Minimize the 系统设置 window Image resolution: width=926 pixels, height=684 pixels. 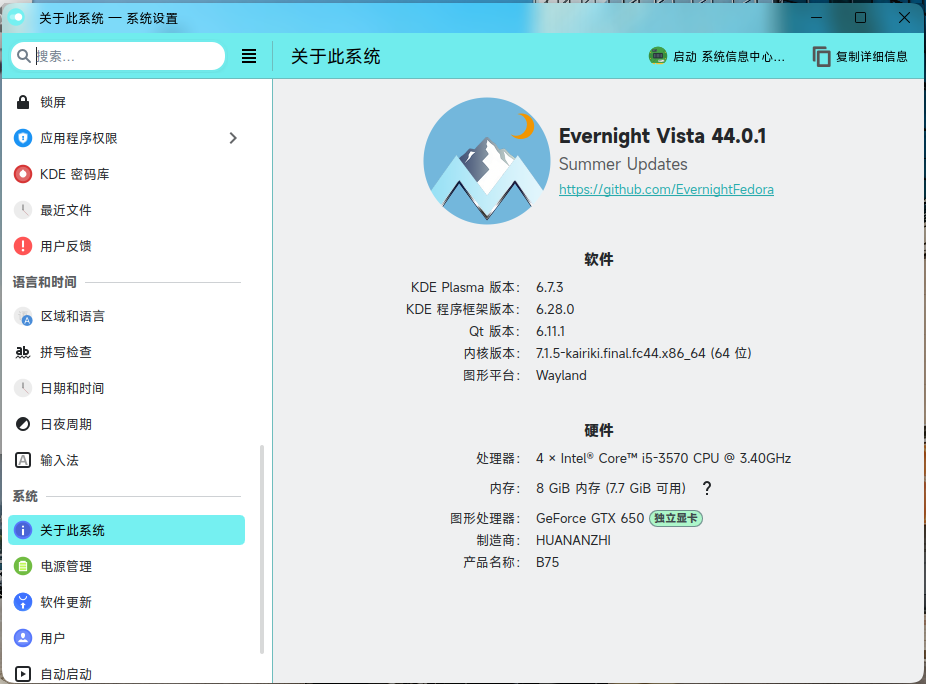(816, 18)
